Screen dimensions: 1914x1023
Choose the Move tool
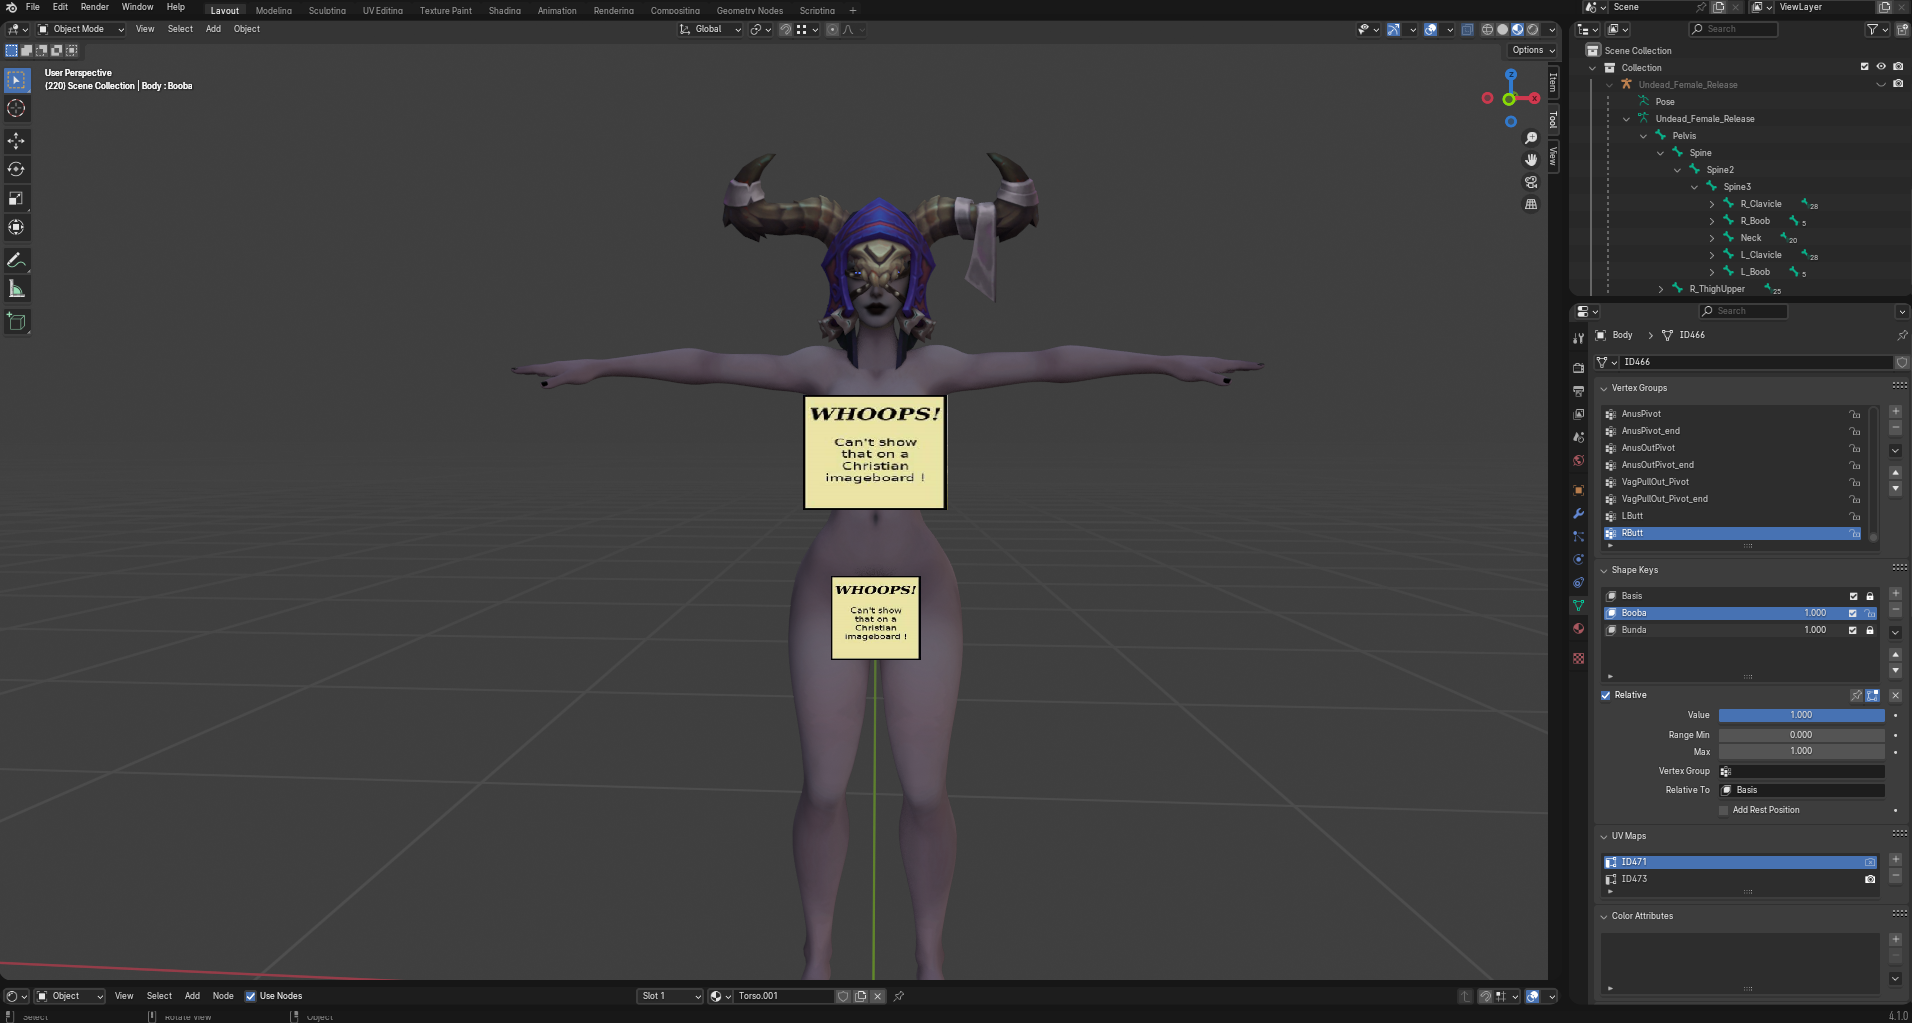17,141
